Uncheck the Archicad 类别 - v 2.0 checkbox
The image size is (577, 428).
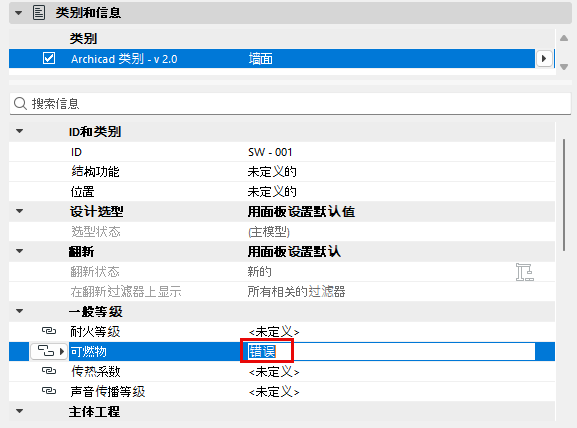(49, 58)
